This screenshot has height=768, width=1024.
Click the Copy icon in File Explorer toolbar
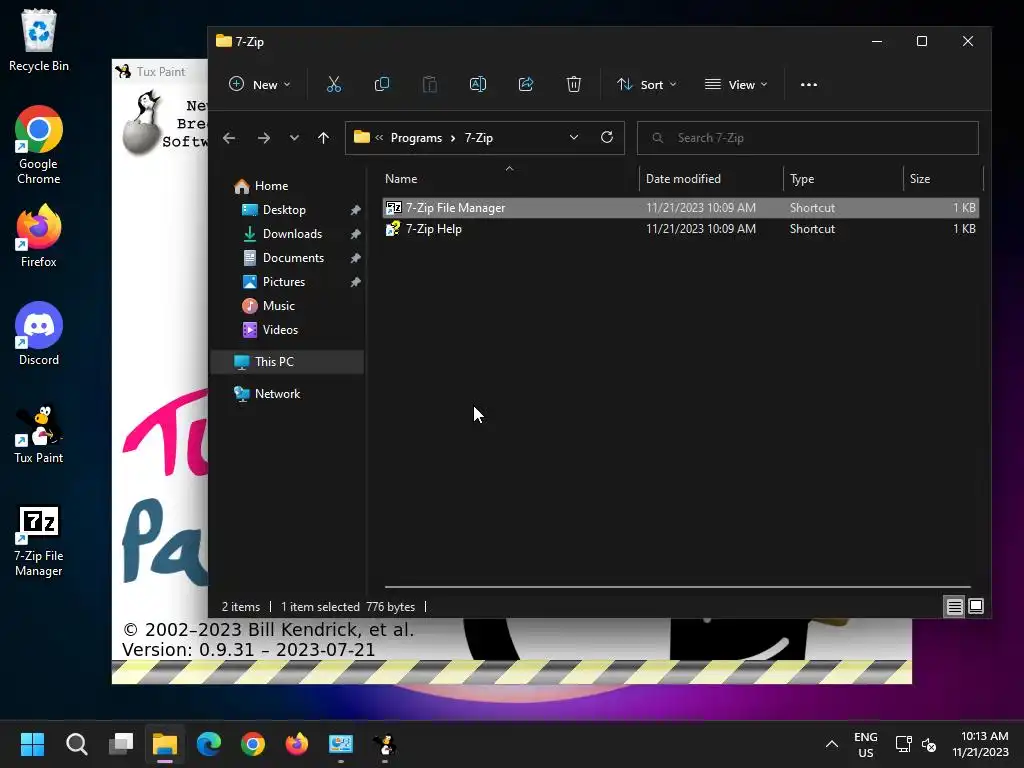click(381, 84)
